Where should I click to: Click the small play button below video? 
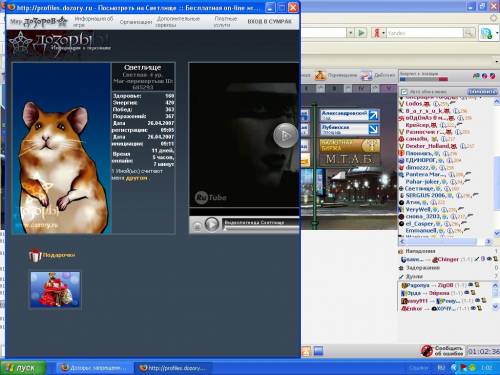point(212,224)
